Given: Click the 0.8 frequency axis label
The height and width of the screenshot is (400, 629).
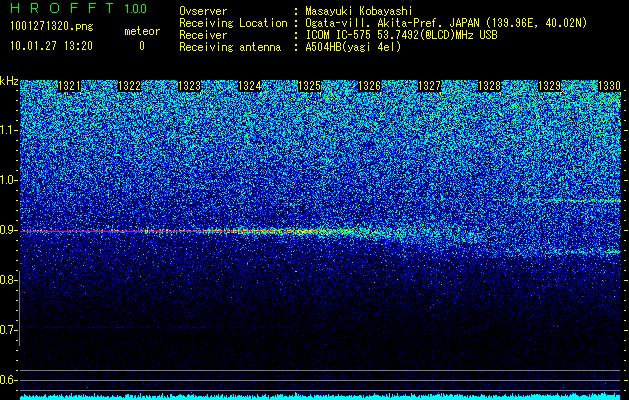Looking at the screenshot, I should (9, 280).
